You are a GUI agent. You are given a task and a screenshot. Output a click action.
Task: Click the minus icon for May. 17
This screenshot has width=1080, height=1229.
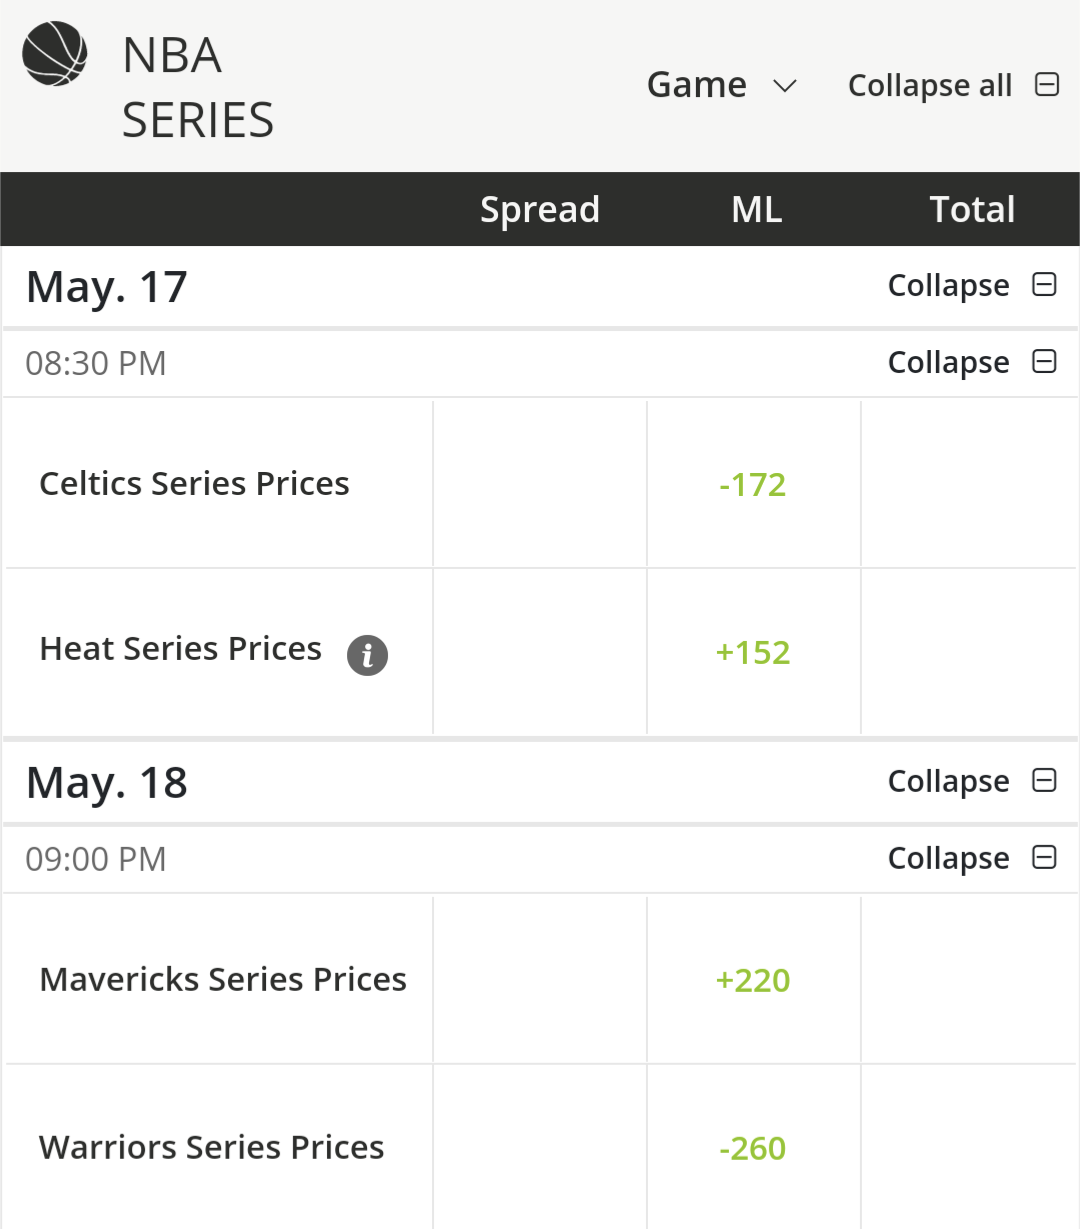click(1044, 285)
